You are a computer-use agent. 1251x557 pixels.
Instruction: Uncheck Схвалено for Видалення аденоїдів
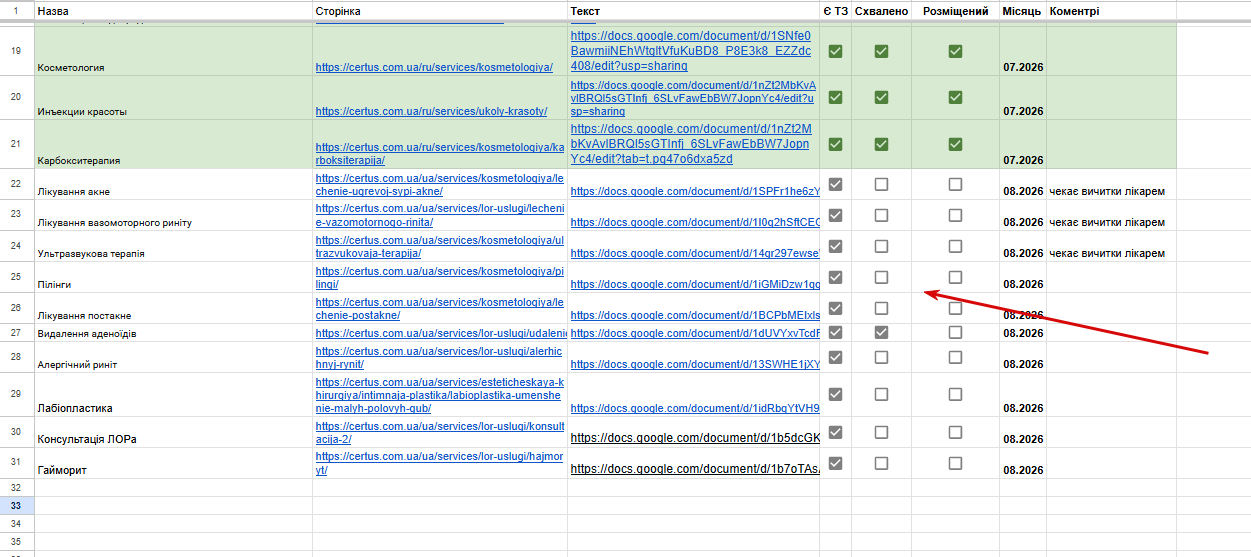coord(881,332)
